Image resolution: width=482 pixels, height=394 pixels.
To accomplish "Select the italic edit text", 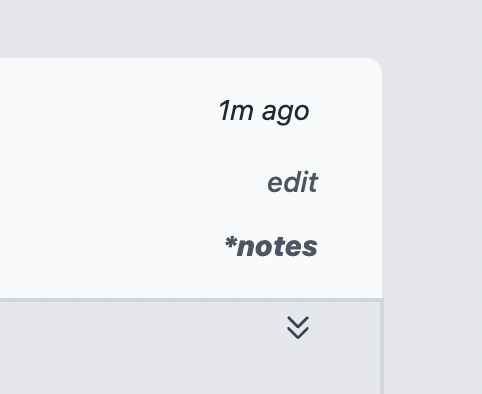I will [x=293, y=182].
